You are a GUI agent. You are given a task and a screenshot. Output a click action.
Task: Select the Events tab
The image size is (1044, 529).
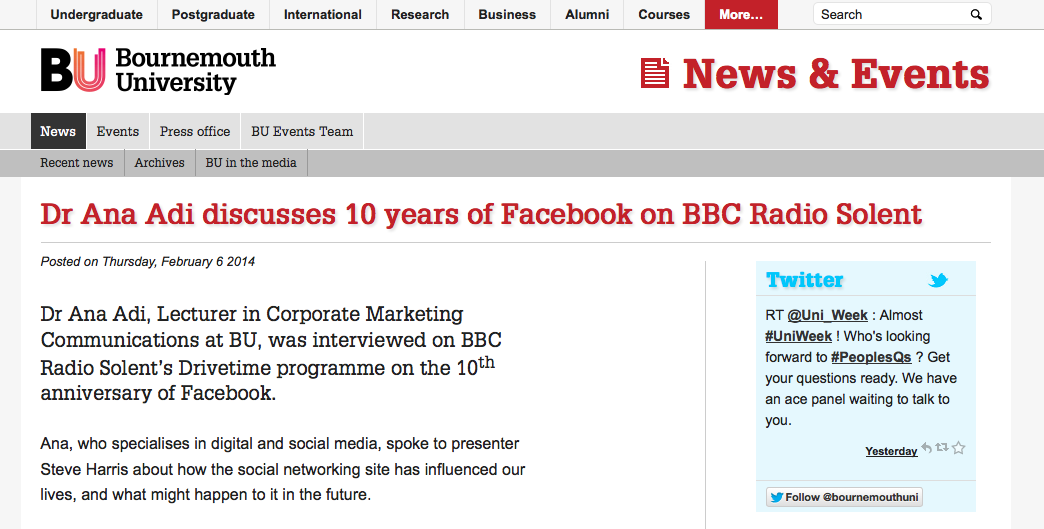tap(118, 131)
